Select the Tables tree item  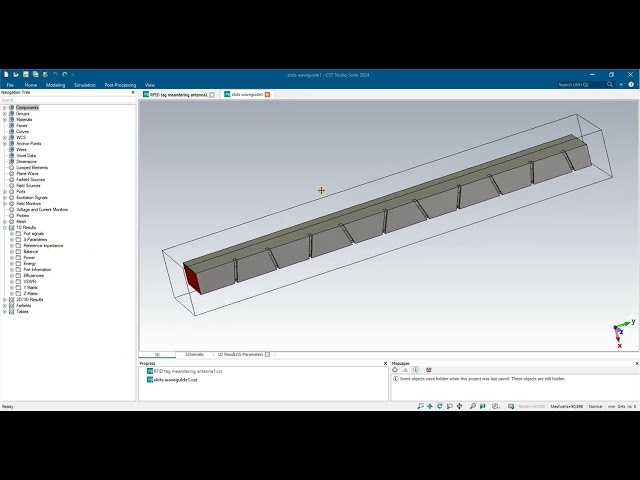pyautogui.click(x=22, y=311)
